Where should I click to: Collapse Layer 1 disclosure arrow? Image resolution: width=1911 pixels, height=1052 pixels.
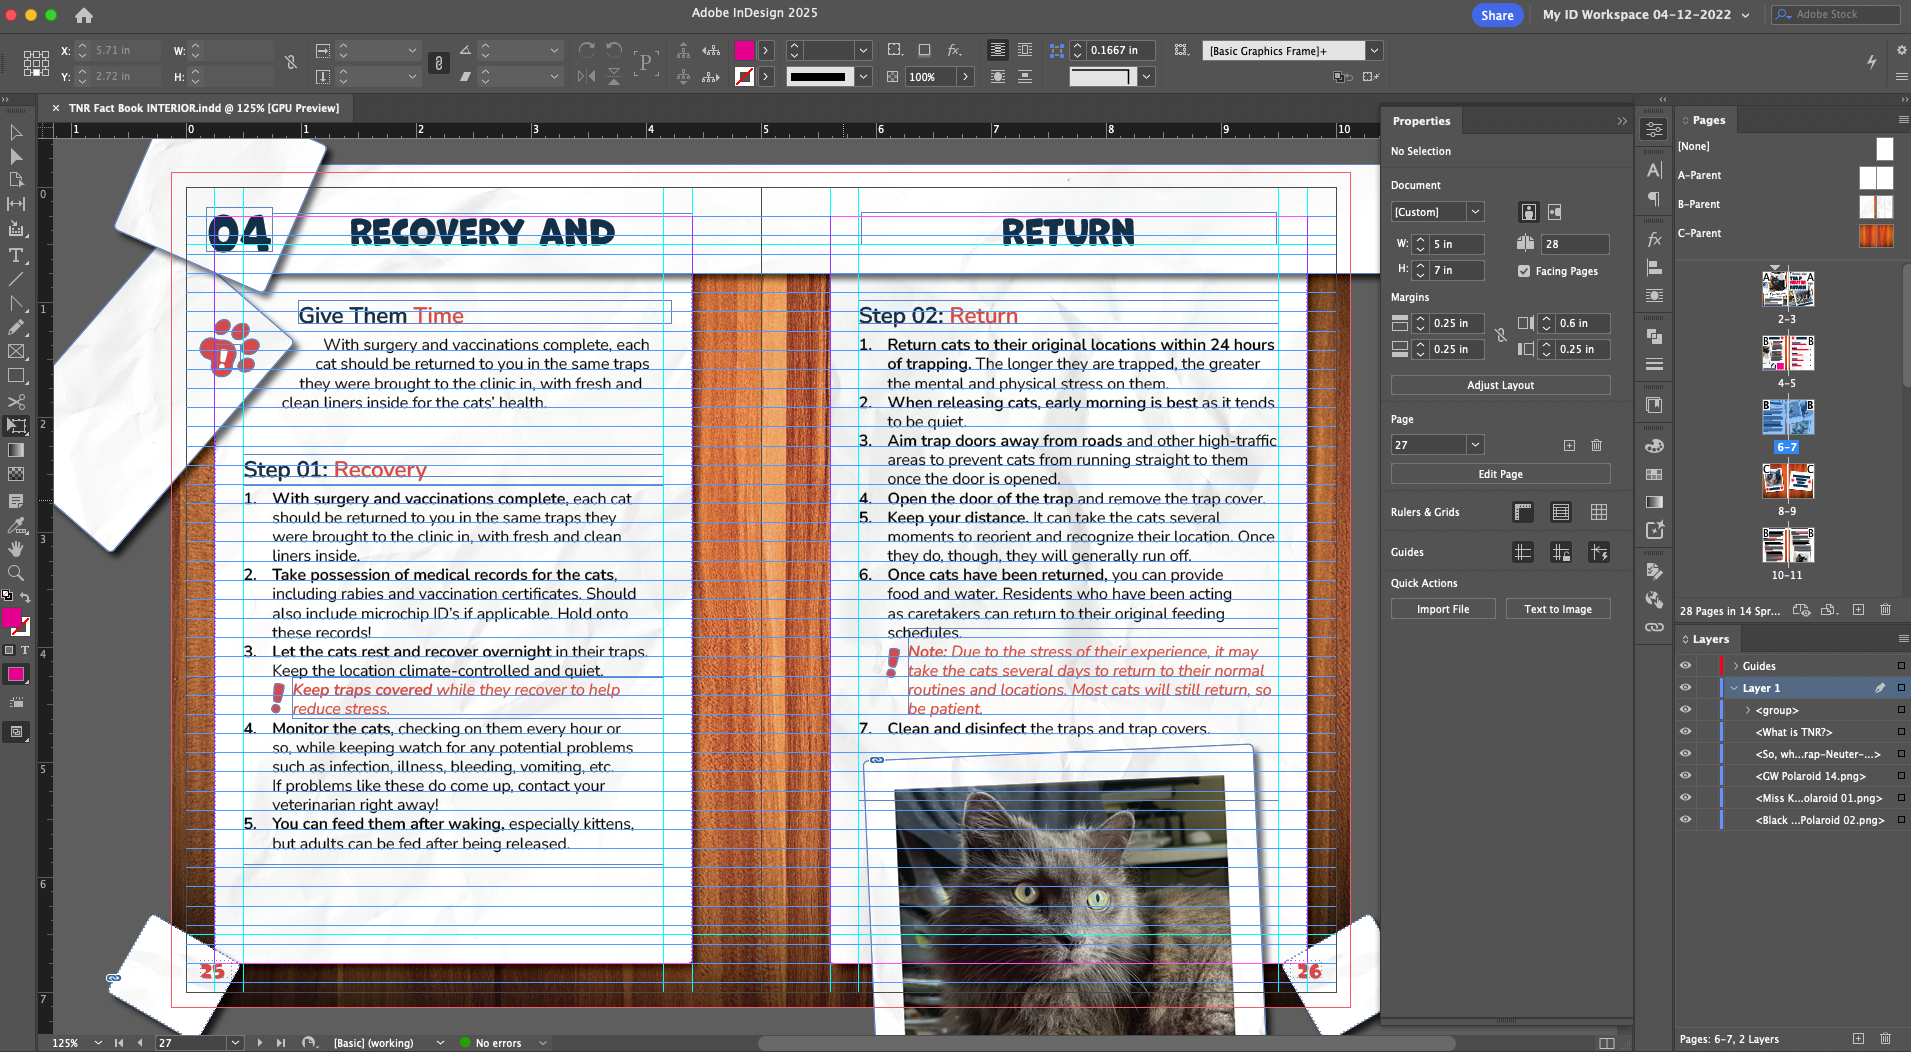[x=1734, y=688]
